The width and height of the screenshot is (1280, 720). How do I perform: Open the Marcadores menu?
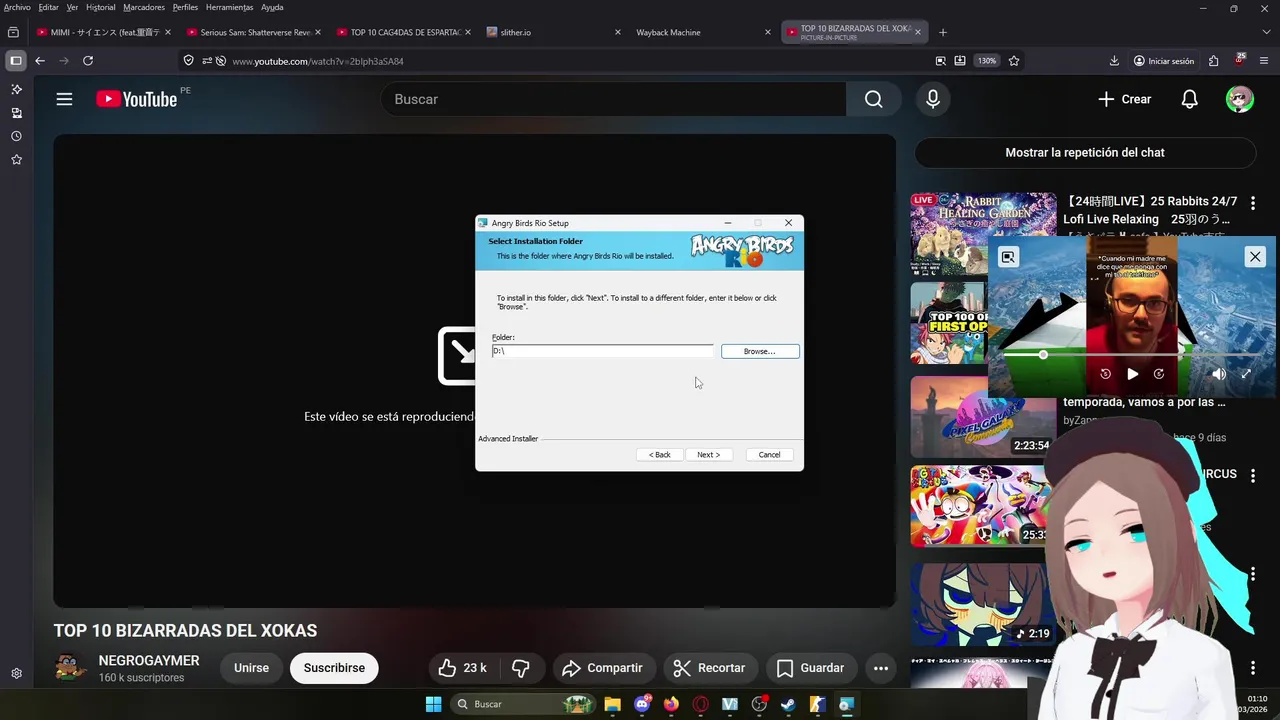tap(144, 7)
